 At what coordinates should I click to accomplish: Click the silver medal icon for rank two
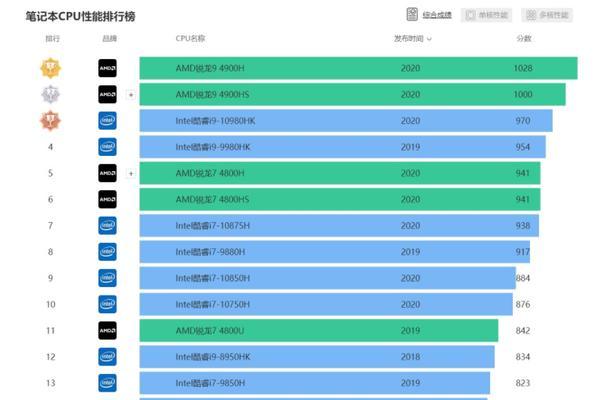tap(50, 94)
